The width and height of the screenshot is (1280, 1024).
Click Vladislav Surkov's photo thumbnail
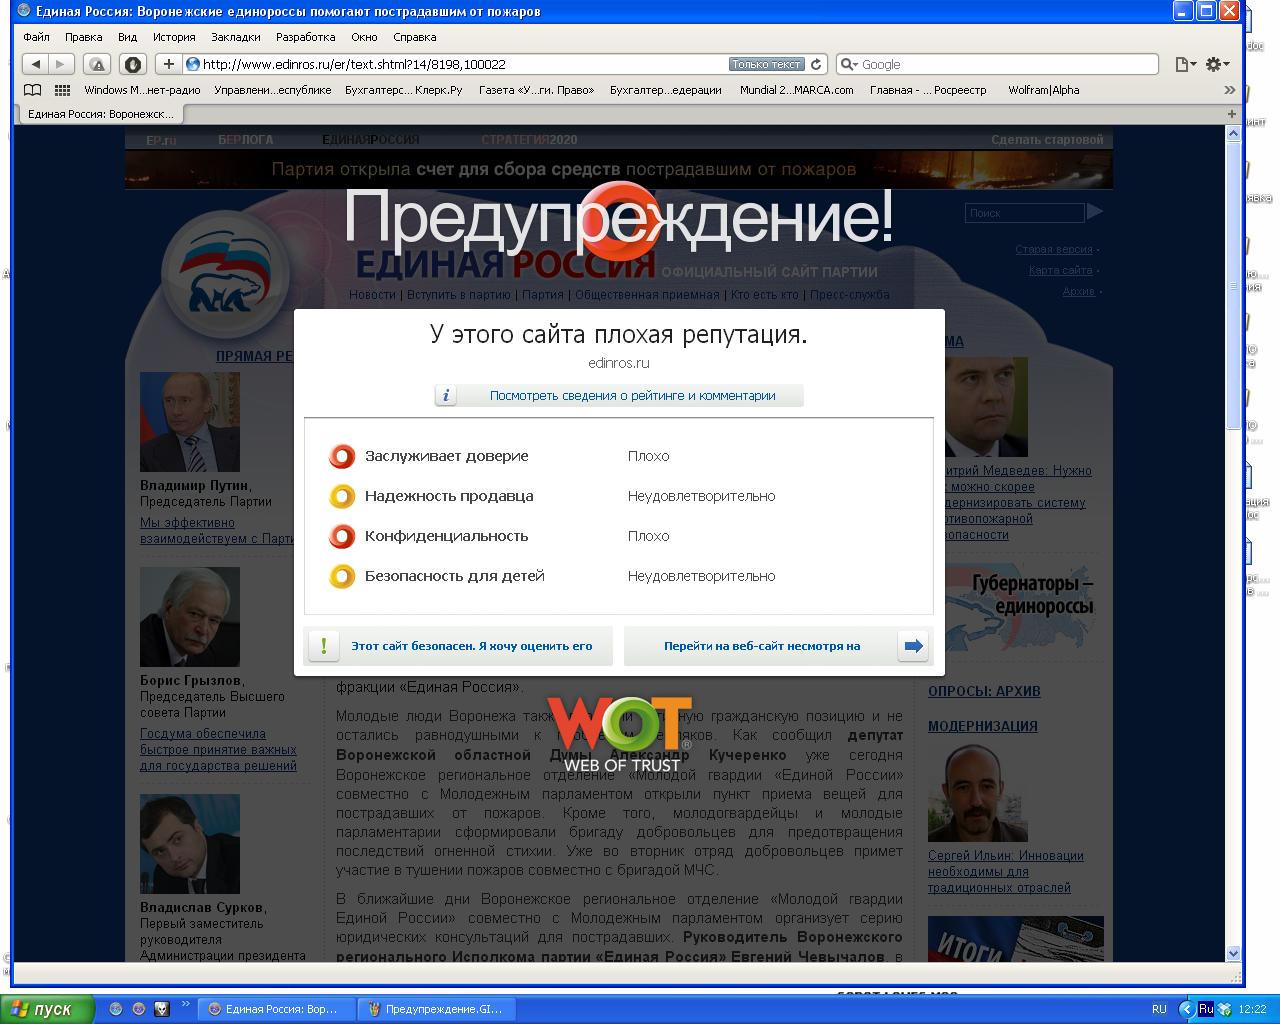point(190,844)
